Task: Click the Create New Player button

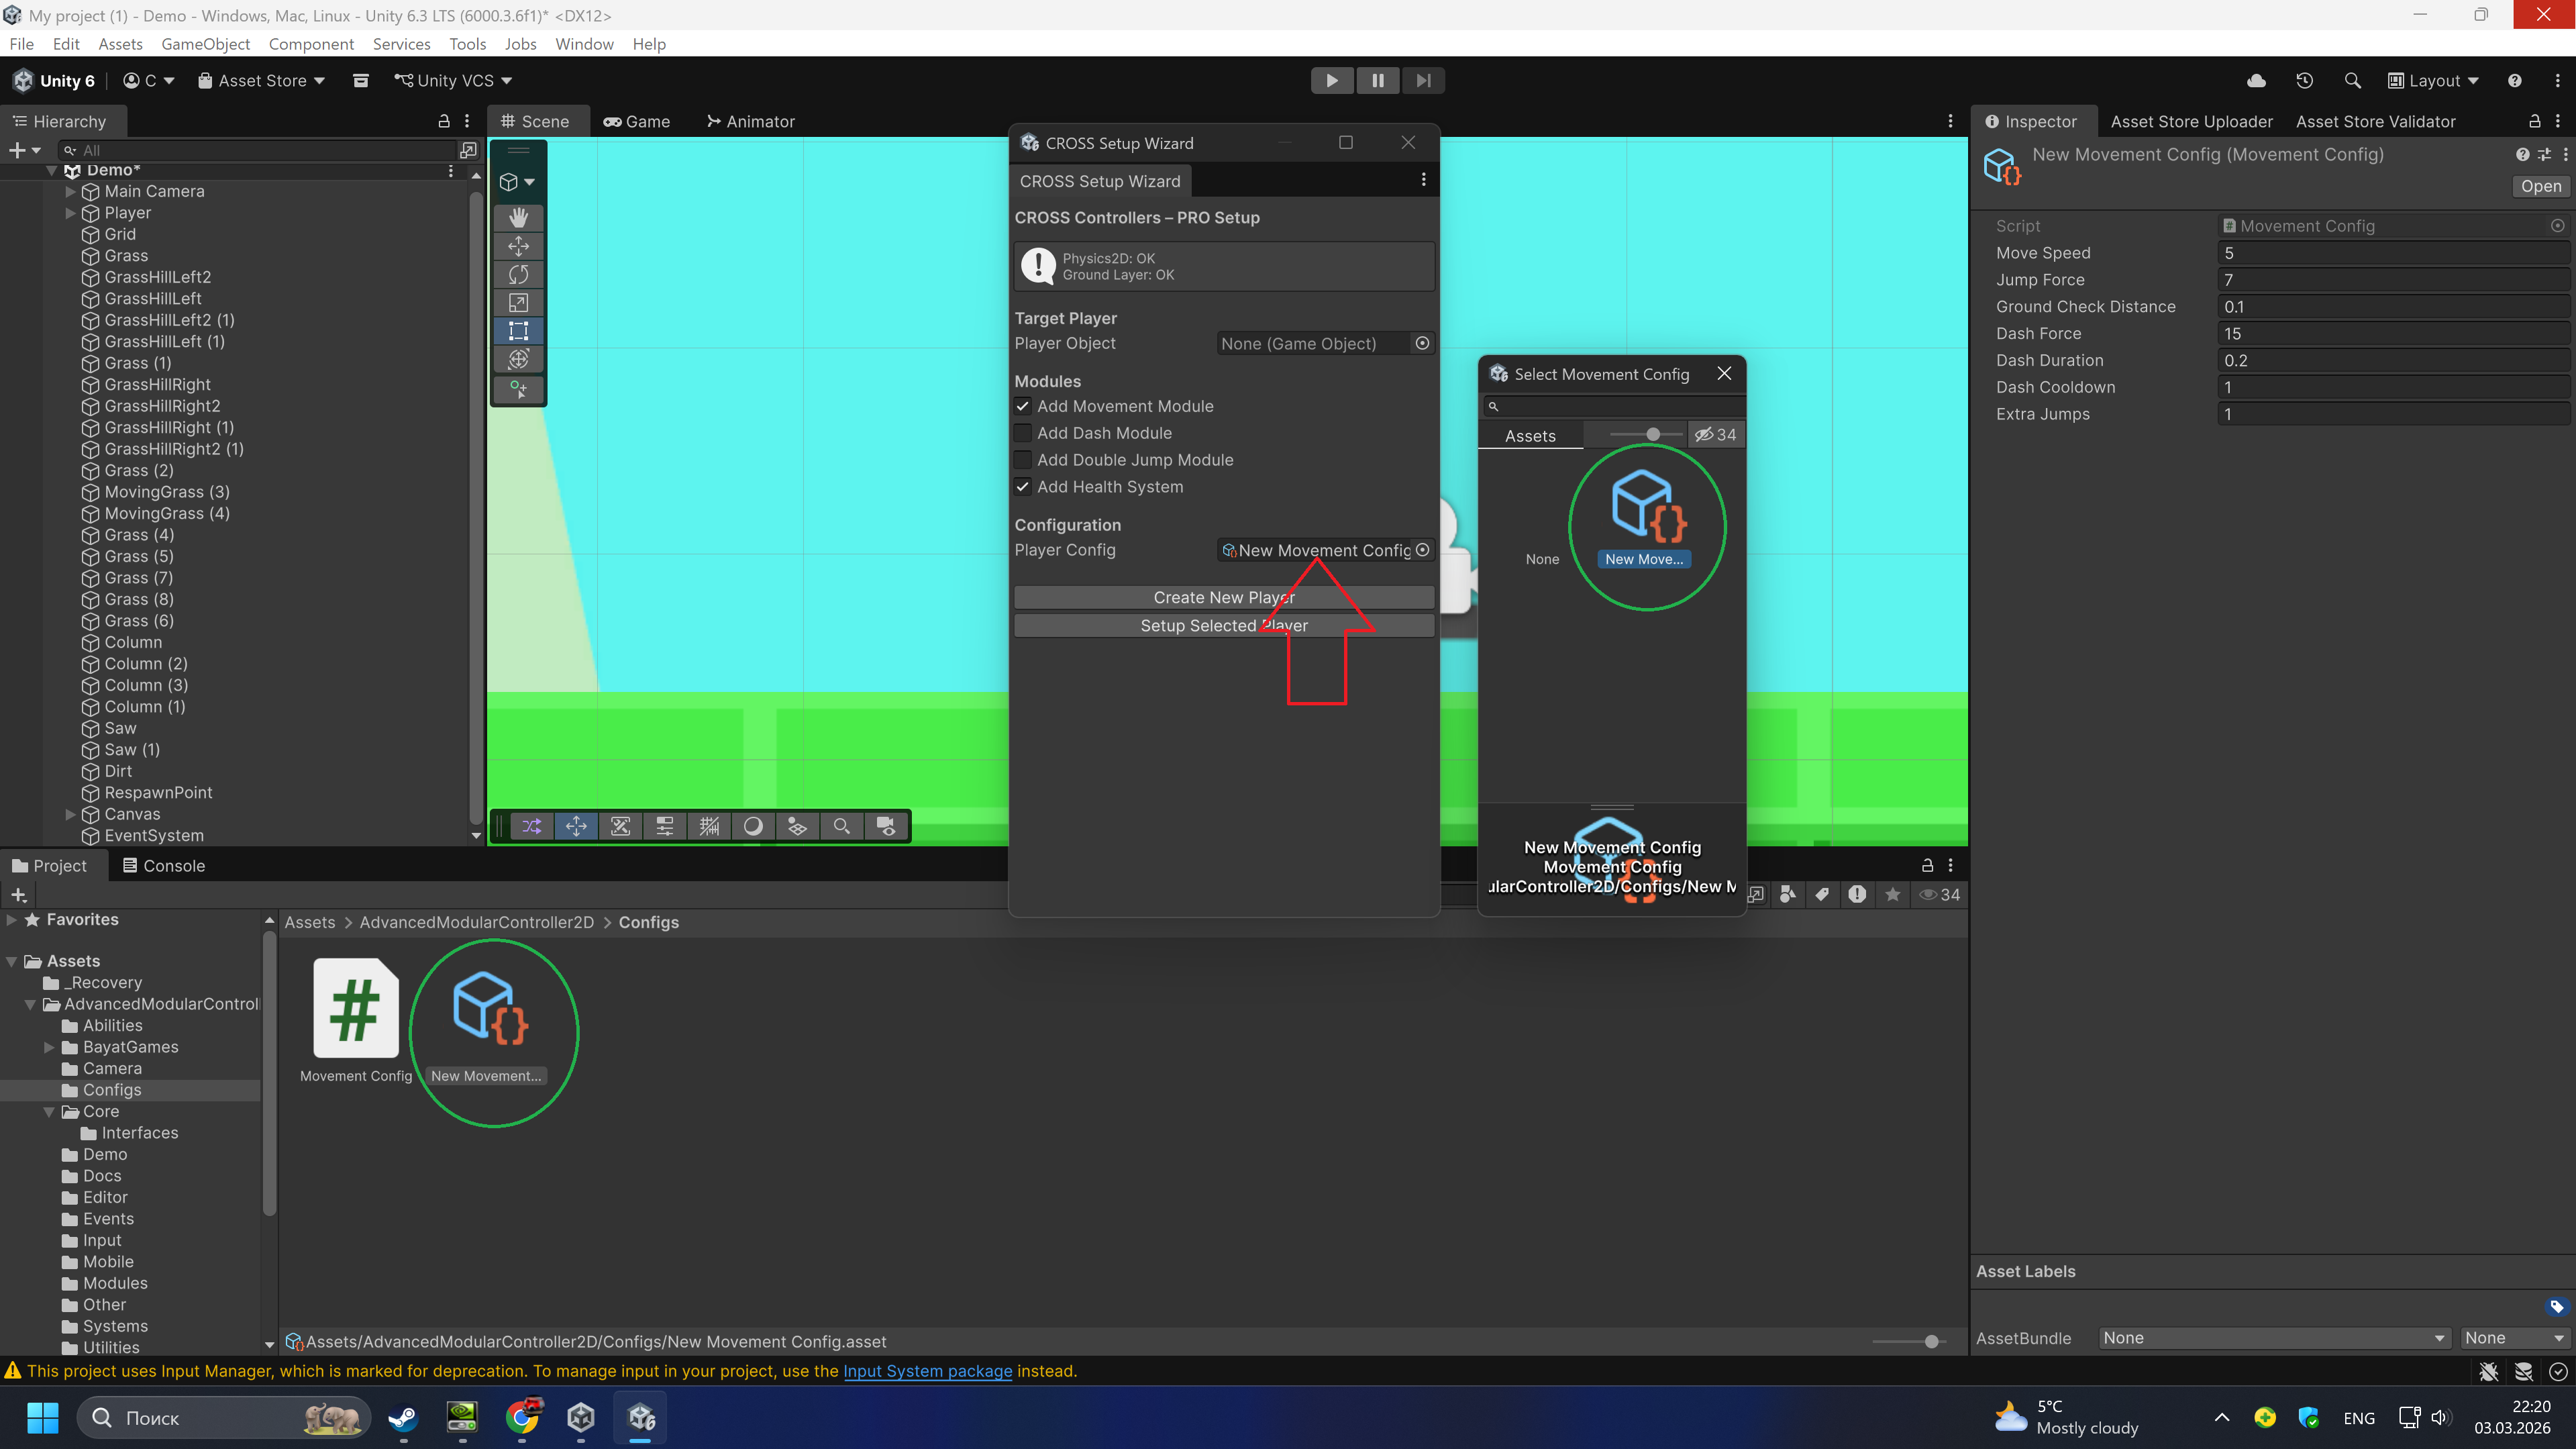Action: (x=1224, y=597)
